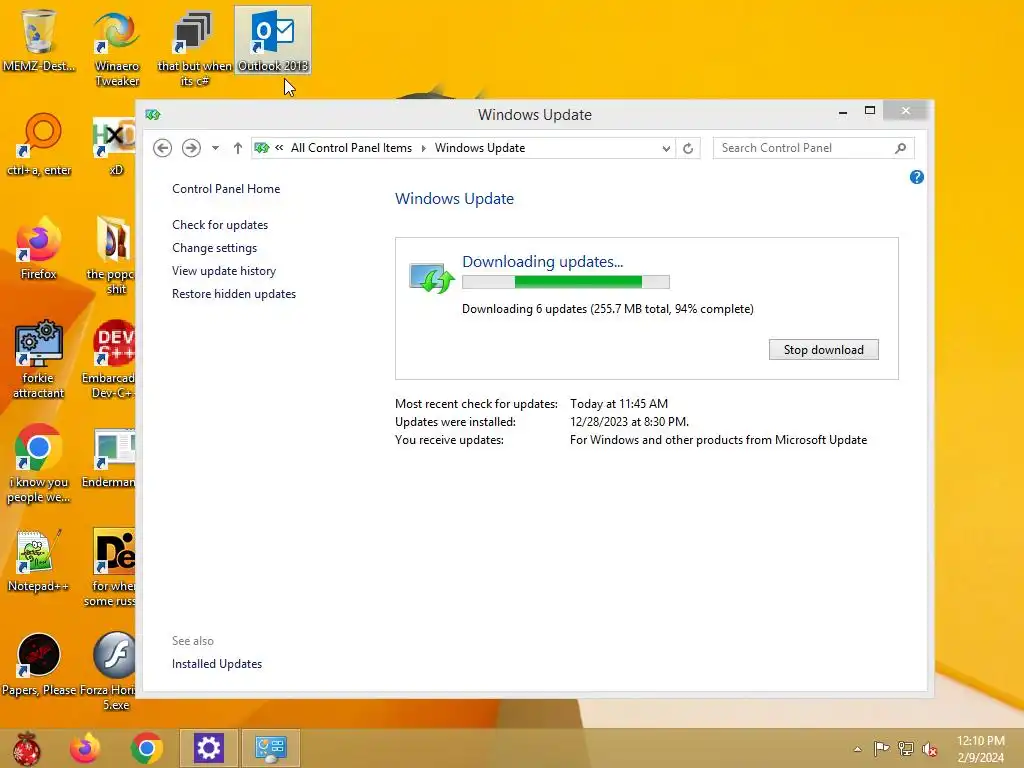Show hidden tray icons arrow
This screenshot has height=768, width=1024.
tap(857, 748)
